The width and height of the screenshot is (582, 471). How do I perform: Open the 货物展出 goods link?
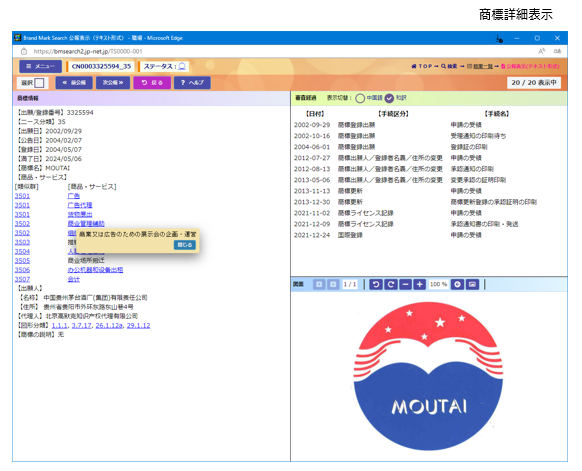[80, 215]
